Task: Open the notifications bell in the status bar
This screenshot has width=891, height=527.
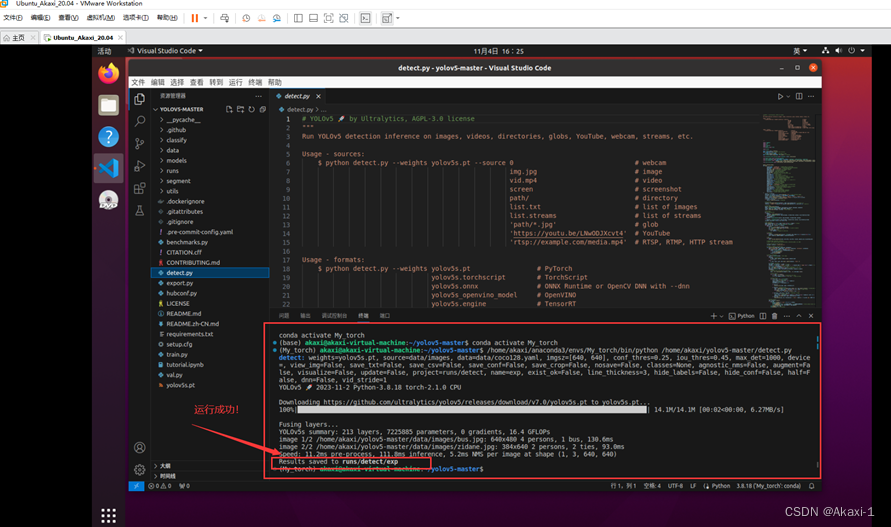Action: pyautogui.click(x=811, y=486)
